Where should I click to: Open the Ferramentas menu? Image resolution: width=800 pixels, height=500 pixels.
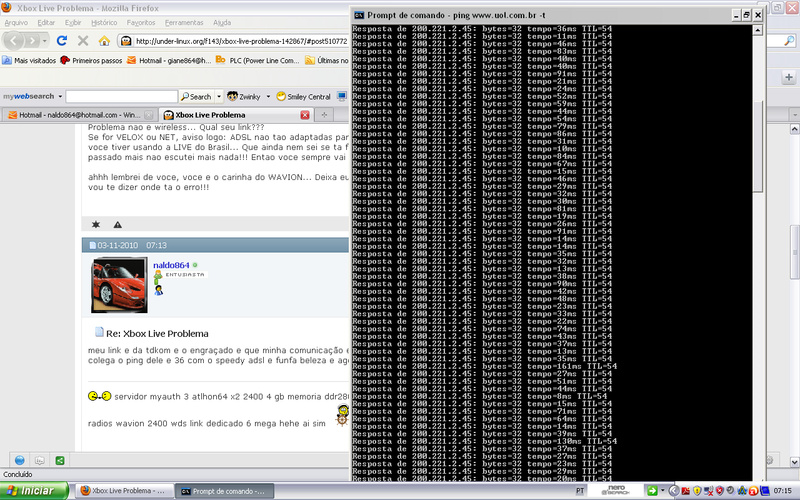pyautogui.click(x=184, y=22)
